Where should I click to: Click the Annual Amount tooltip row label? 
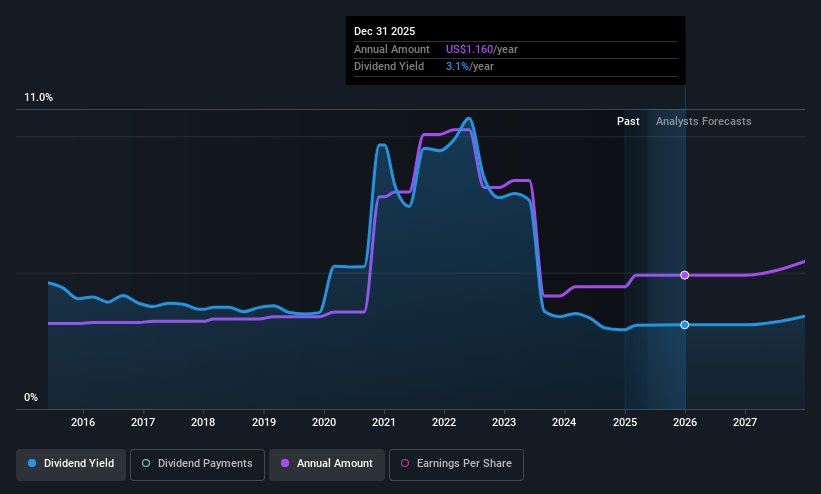[392, 49]
